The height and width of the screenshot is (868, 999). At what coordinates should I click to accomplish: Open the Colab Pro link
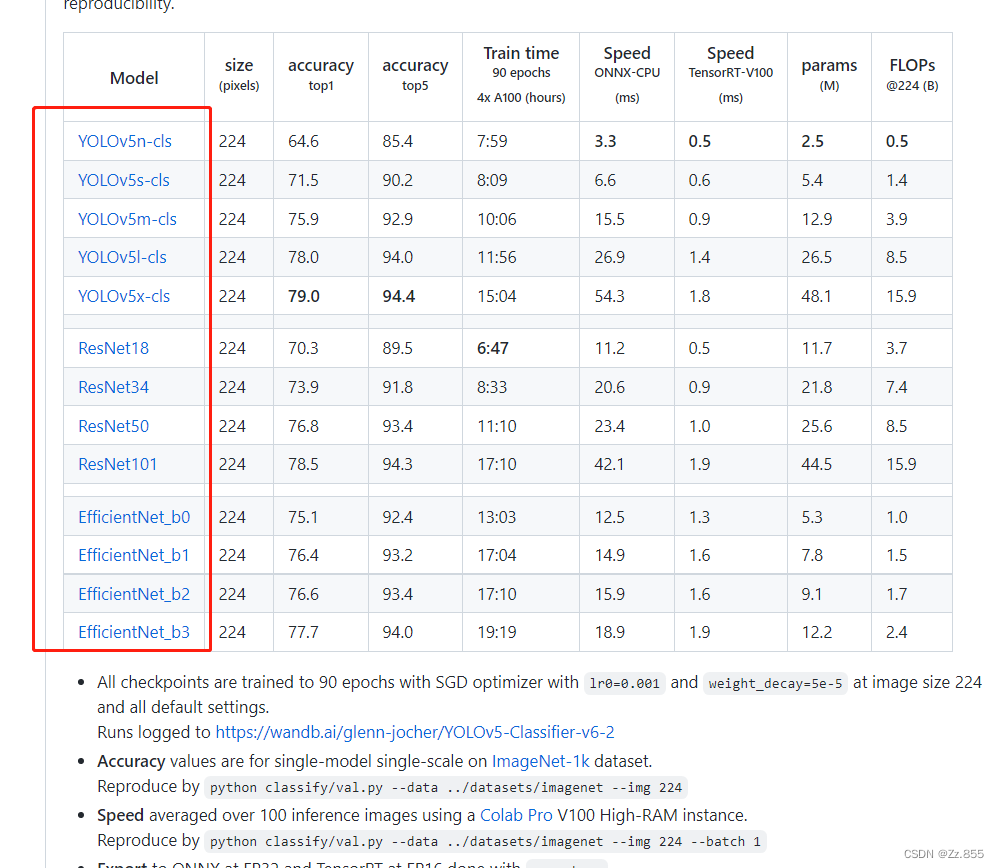[x=516, y=816]
